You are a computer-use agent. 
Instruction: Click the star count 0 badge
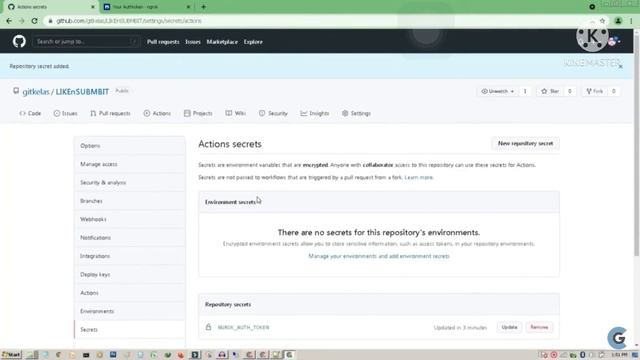coord(570,91)
